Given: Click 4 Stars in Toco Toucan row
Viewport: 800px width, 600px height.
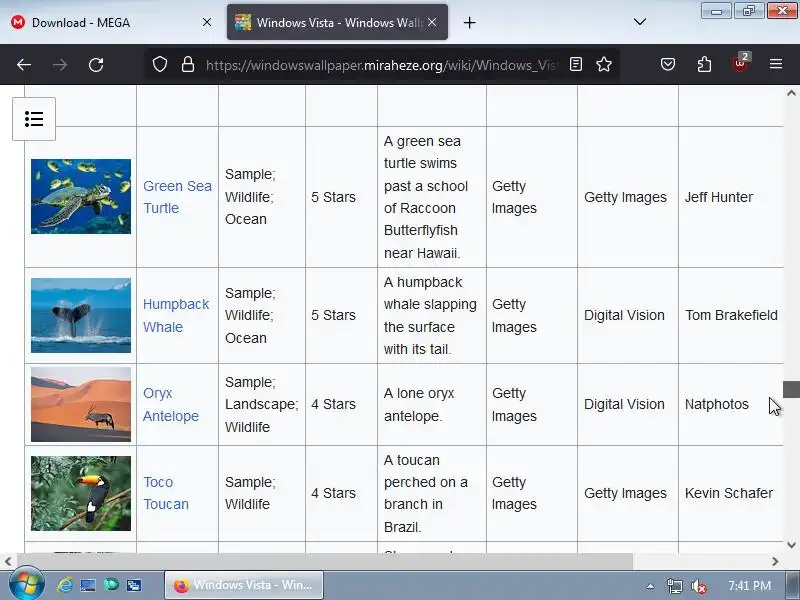Looking at the screenshot, I should (333, 493).
